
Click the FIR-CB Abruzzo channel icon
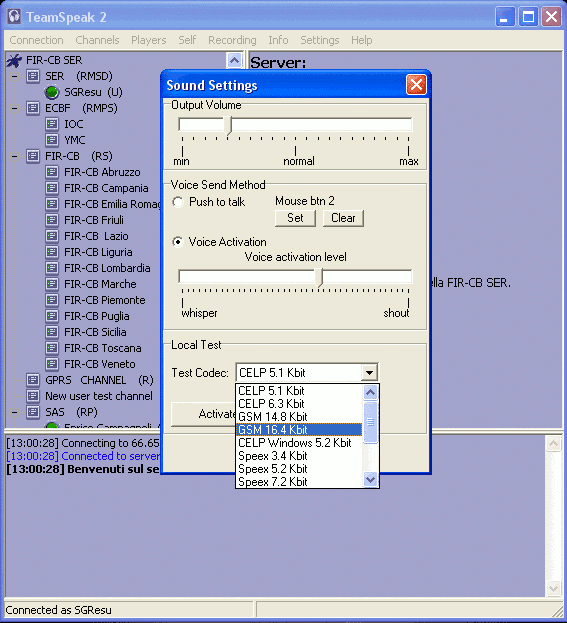(52, 172)
